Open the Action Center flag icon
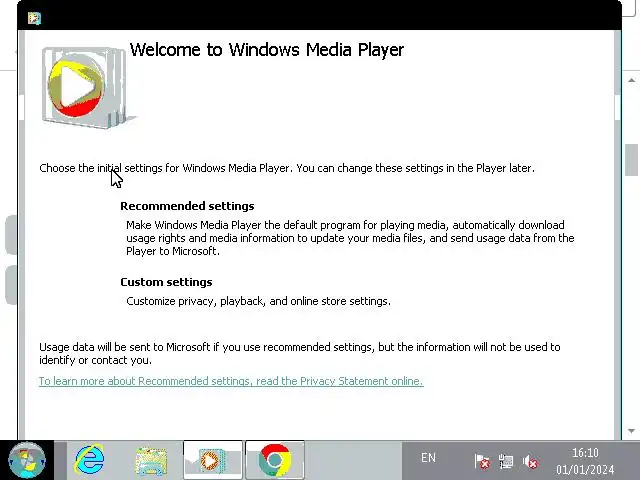 (x=482, y=462)
